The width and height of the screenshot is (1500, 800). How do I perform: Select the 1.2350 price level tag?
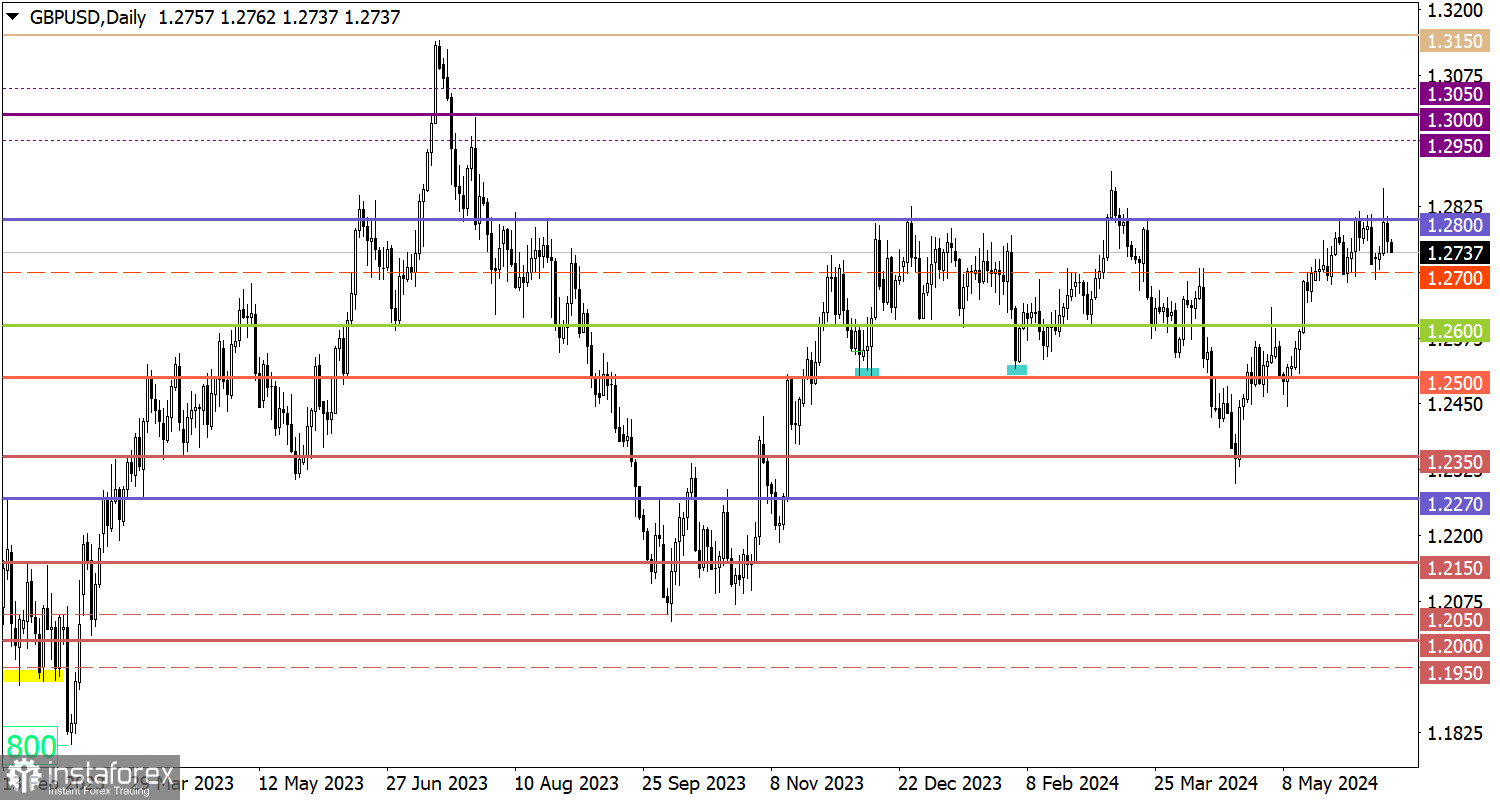1455,462
